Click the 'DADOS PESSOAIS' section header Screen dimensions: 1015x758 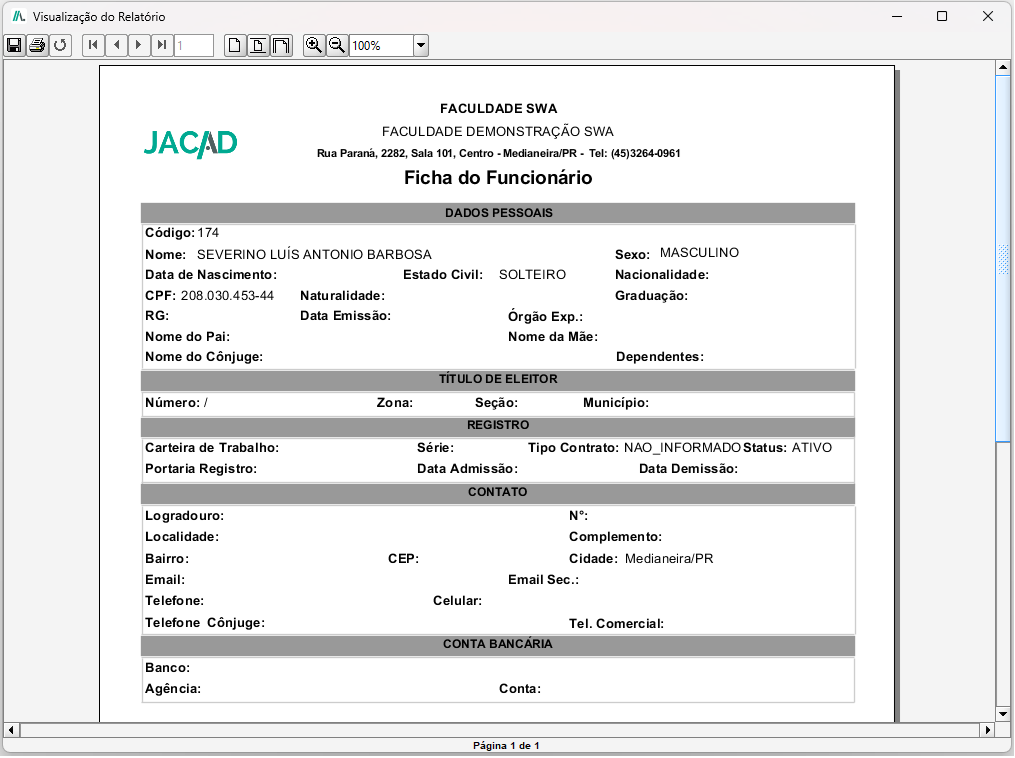[x=498, y=213]
